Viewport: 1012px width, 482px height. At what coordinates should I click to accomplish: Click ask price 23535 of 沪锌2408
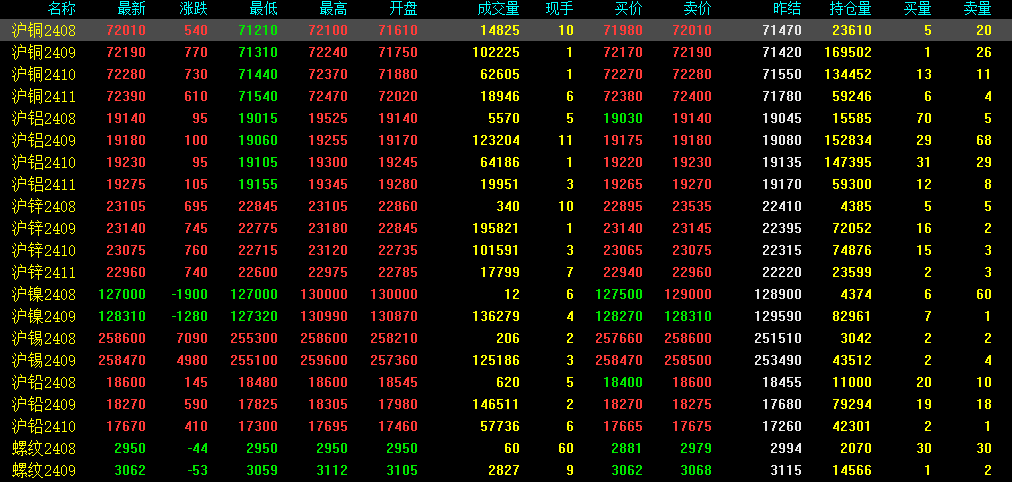[x=691, y=206]
